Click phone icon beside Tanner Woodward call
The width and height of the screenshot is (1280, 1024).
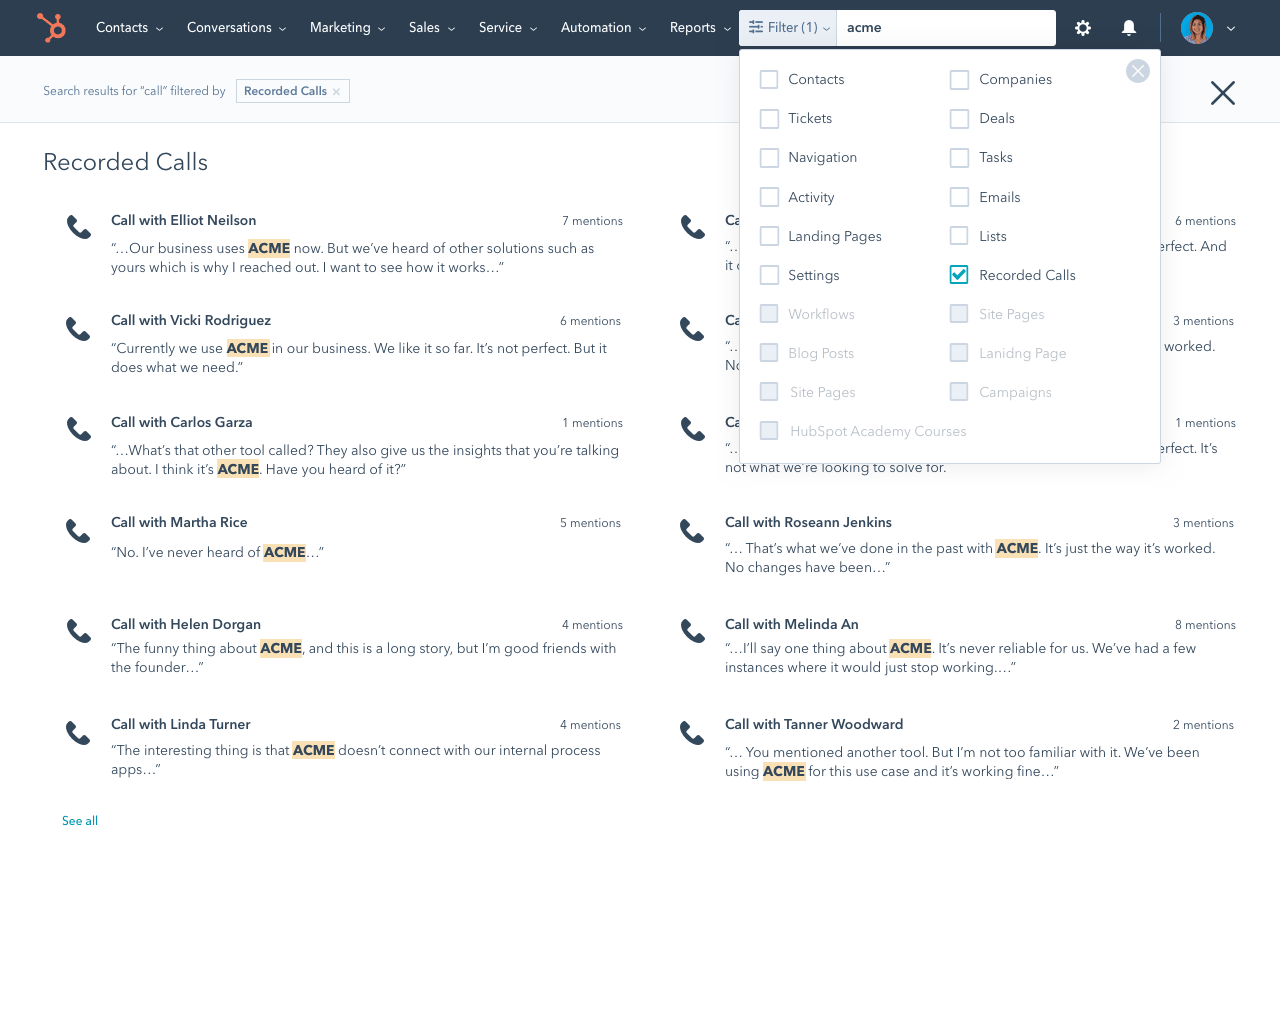point(692,733)
